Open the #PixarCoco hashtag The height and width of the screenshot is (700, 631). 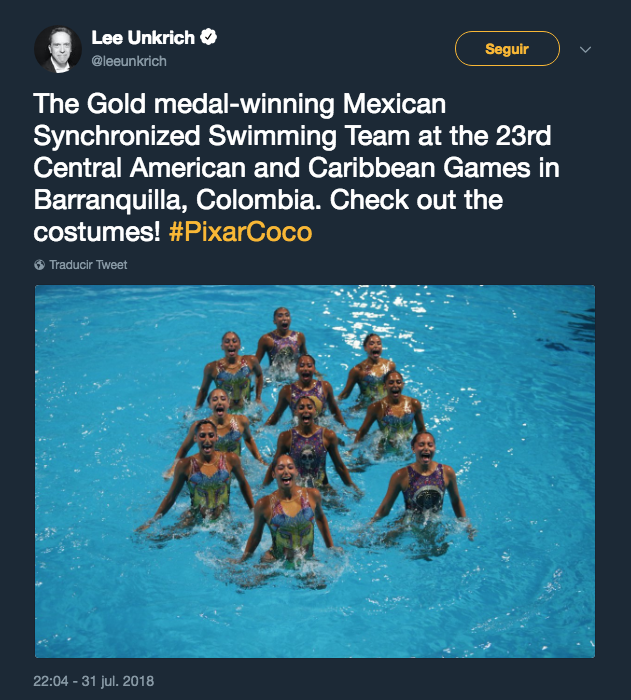tap(240, 232)
